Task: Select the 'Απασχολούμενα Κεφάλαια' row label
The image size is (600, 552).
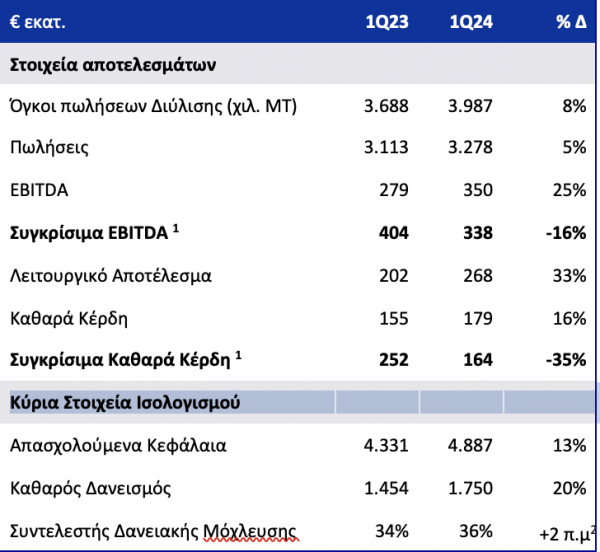Action: (118, 446)
